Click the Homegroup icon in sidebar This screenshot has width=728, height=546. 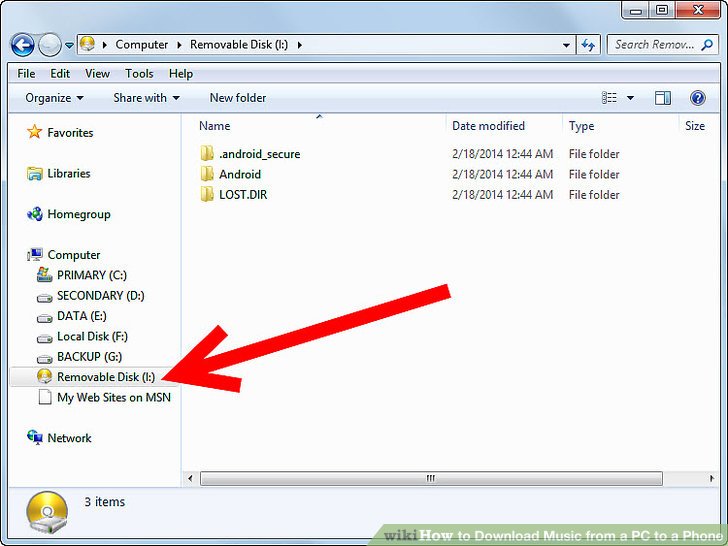click(x=35, y=214)
